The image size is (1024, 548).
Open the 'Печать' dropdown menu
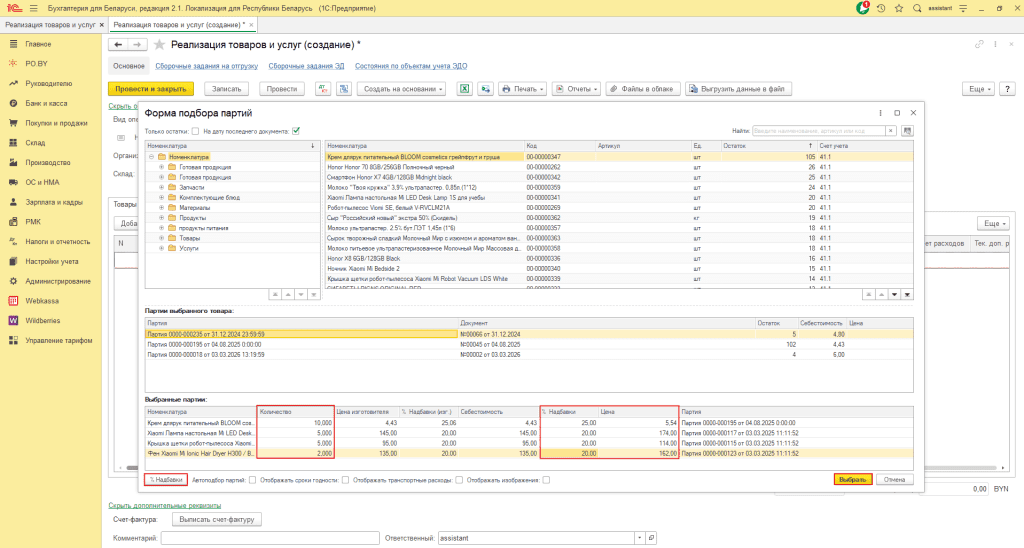pyautogui.click(x=523, y=89)
